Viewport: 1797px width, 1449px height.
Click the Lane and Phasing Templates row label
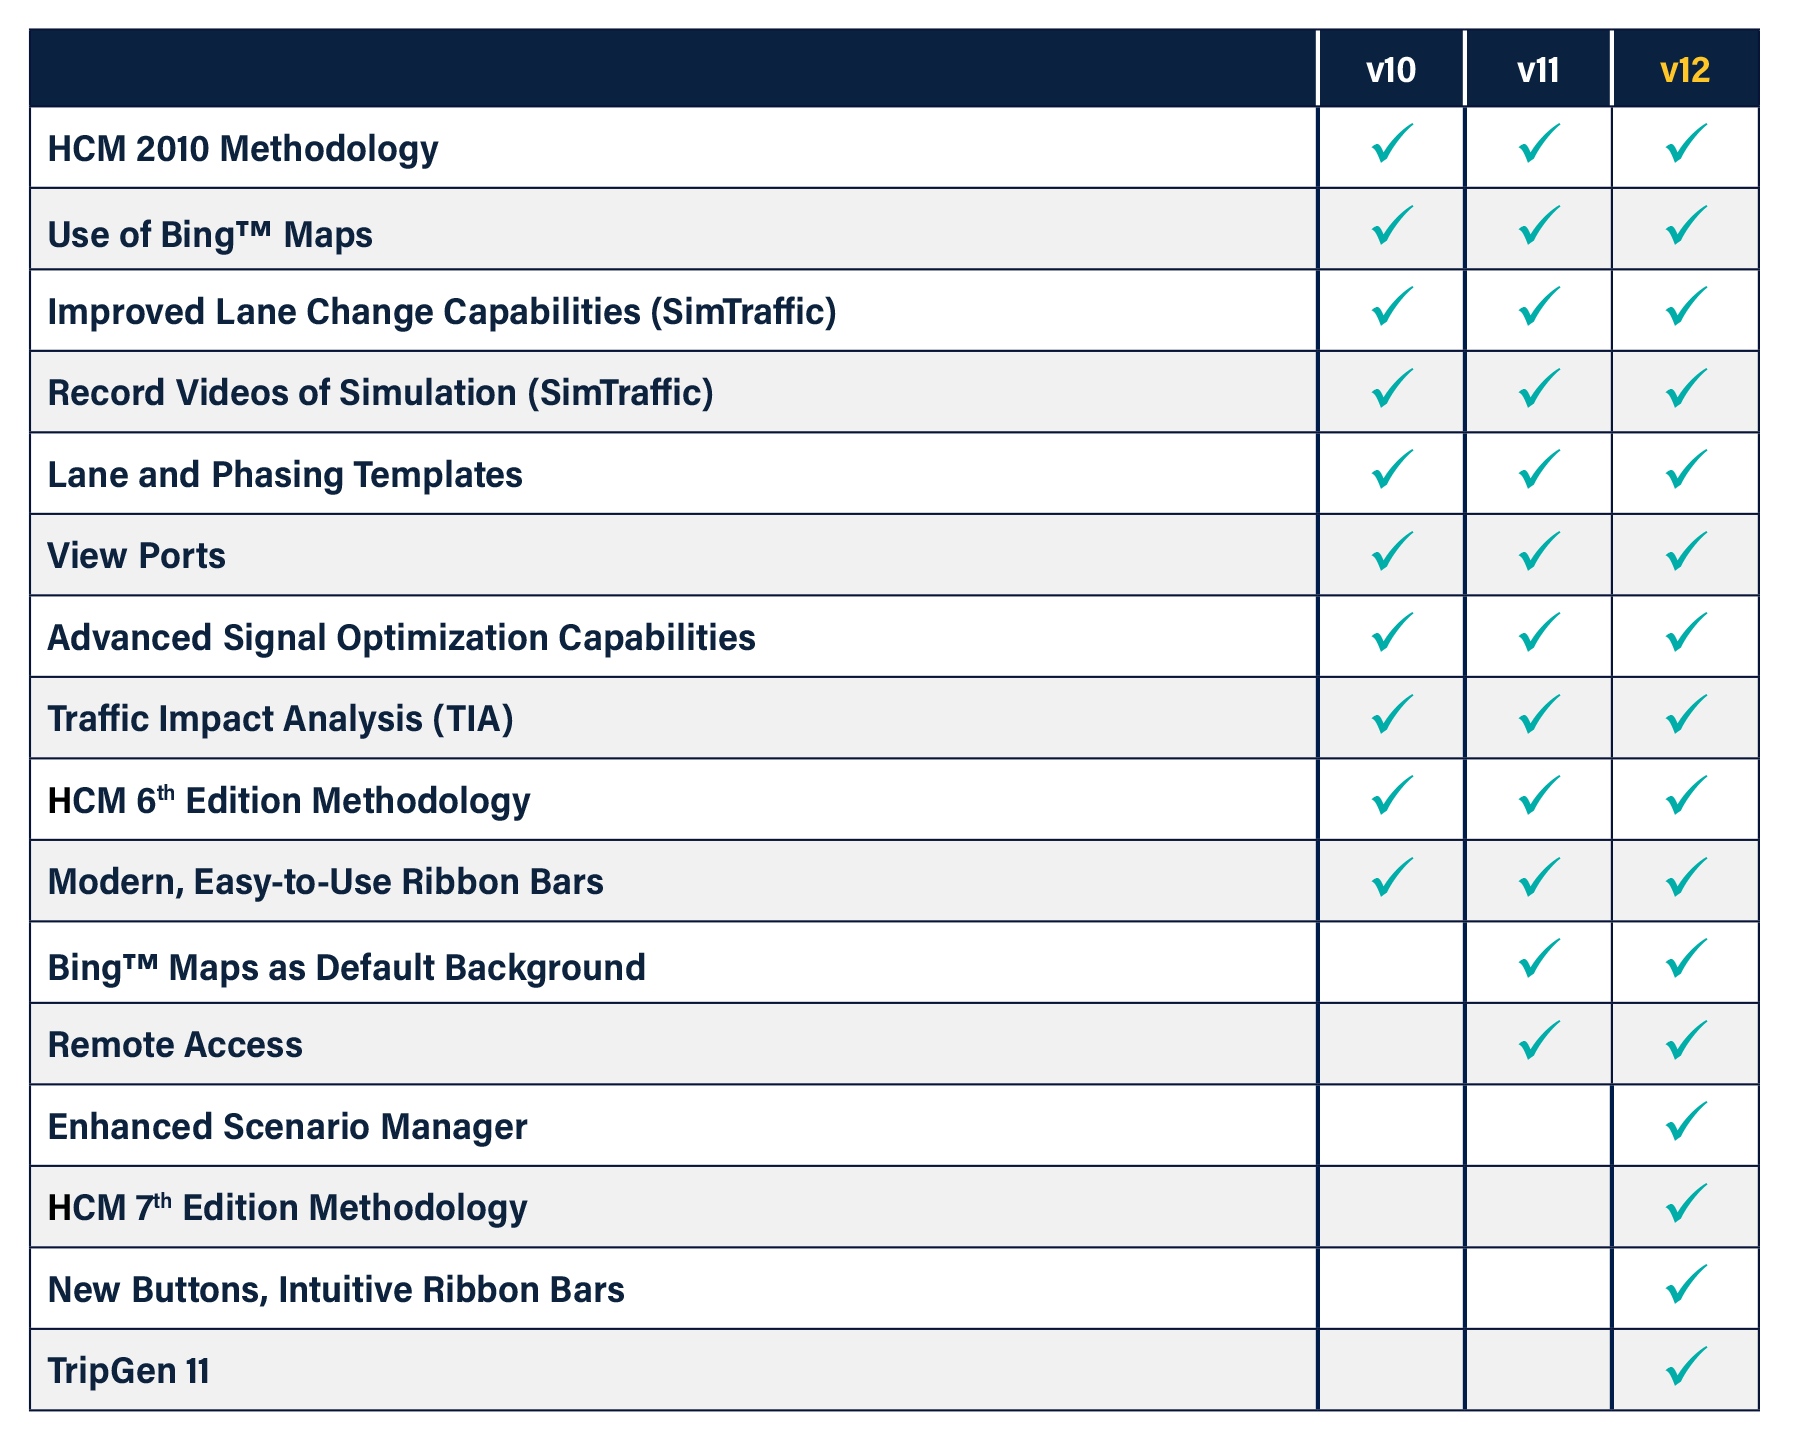tap(285, 474)
